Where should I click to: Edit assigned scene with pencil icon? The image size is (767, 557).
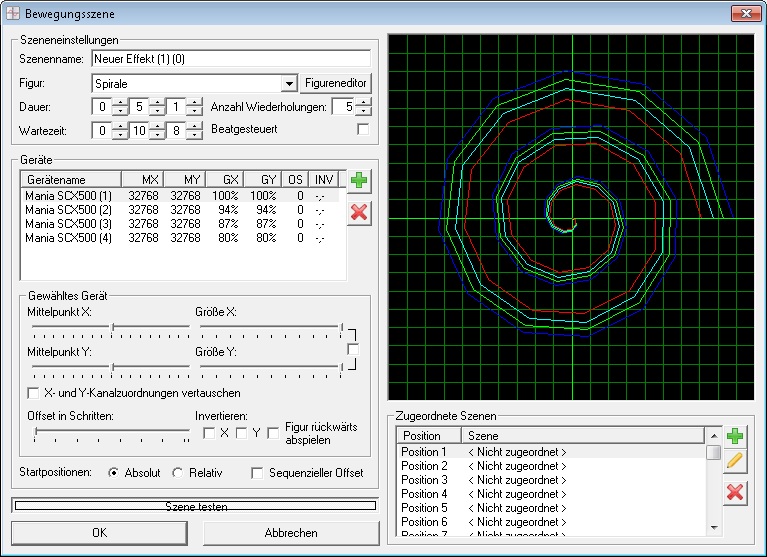[735, 462]
